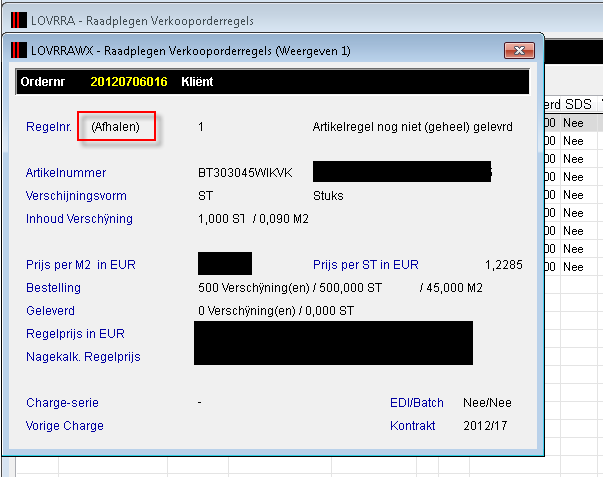This screenshot has width=603, height=477.
Task: Click the Kliënt label in the black header
Action: (197, 82)
